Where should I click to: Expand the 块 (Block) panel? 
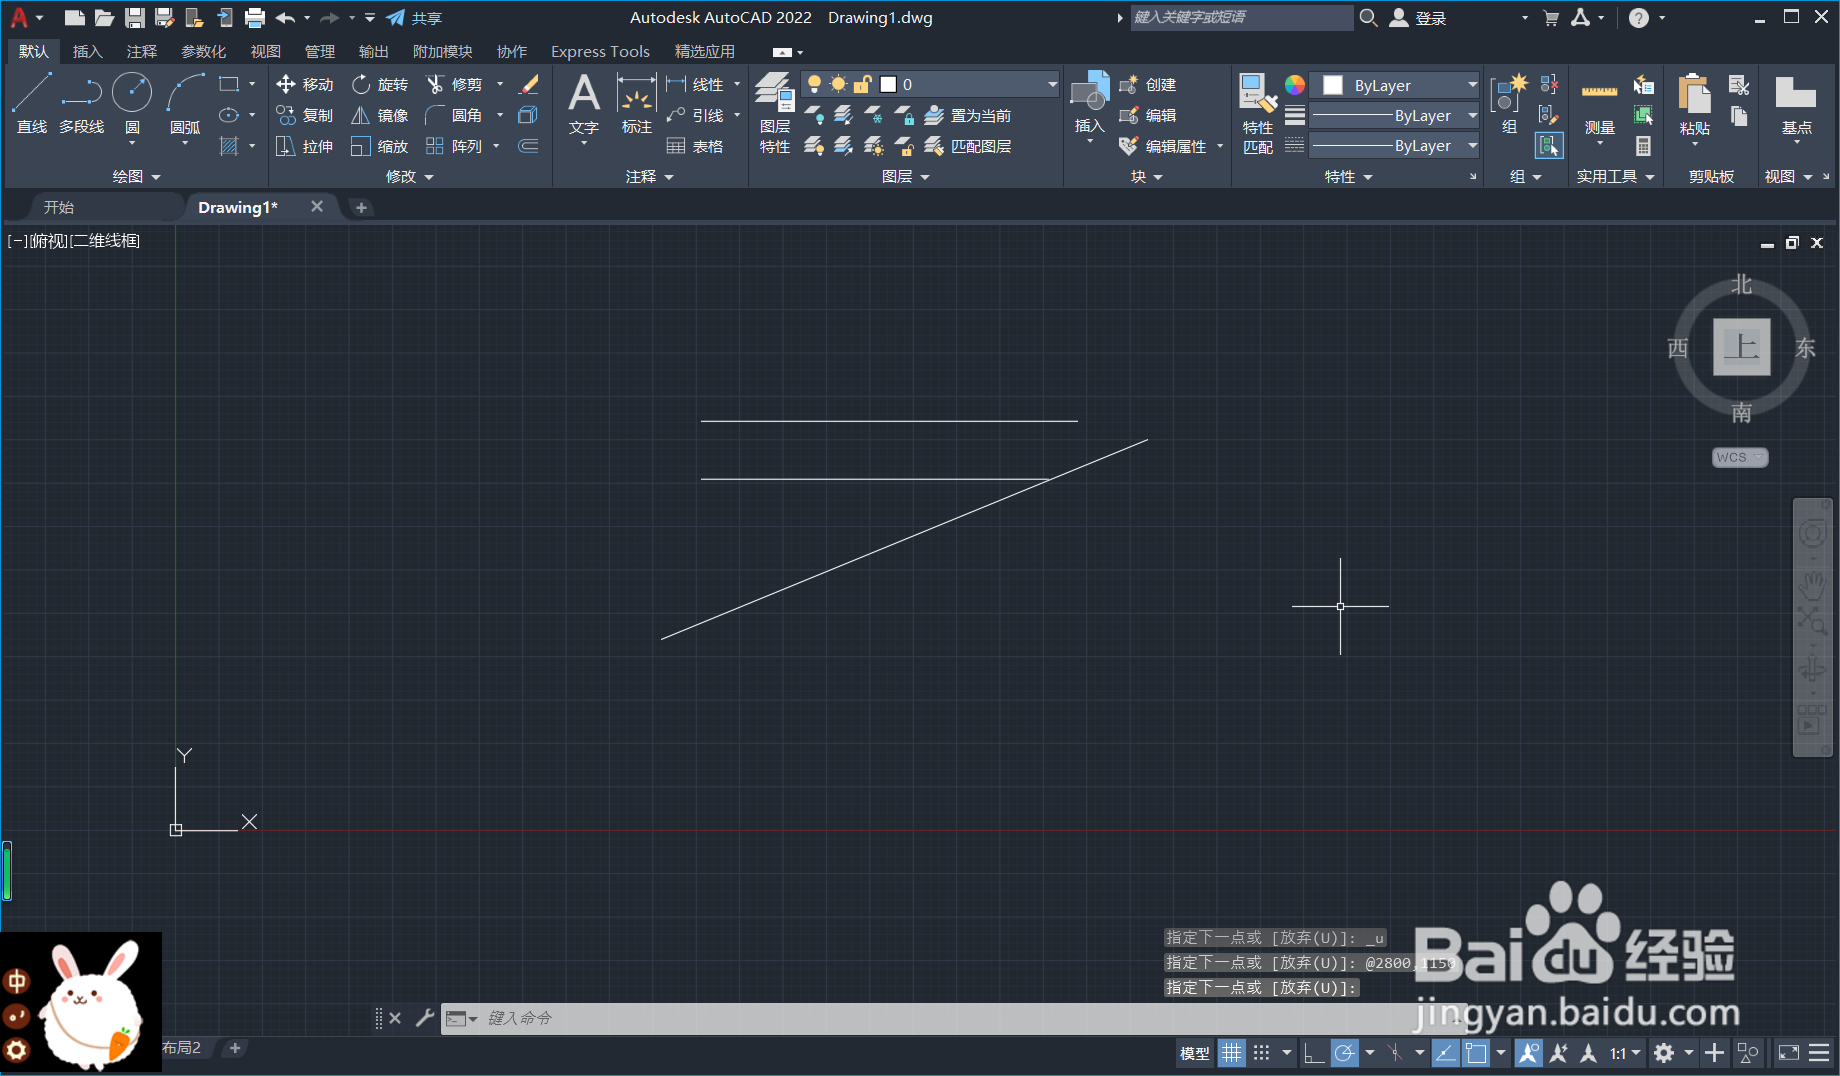pyautogui.click(x=1147, y=176)
